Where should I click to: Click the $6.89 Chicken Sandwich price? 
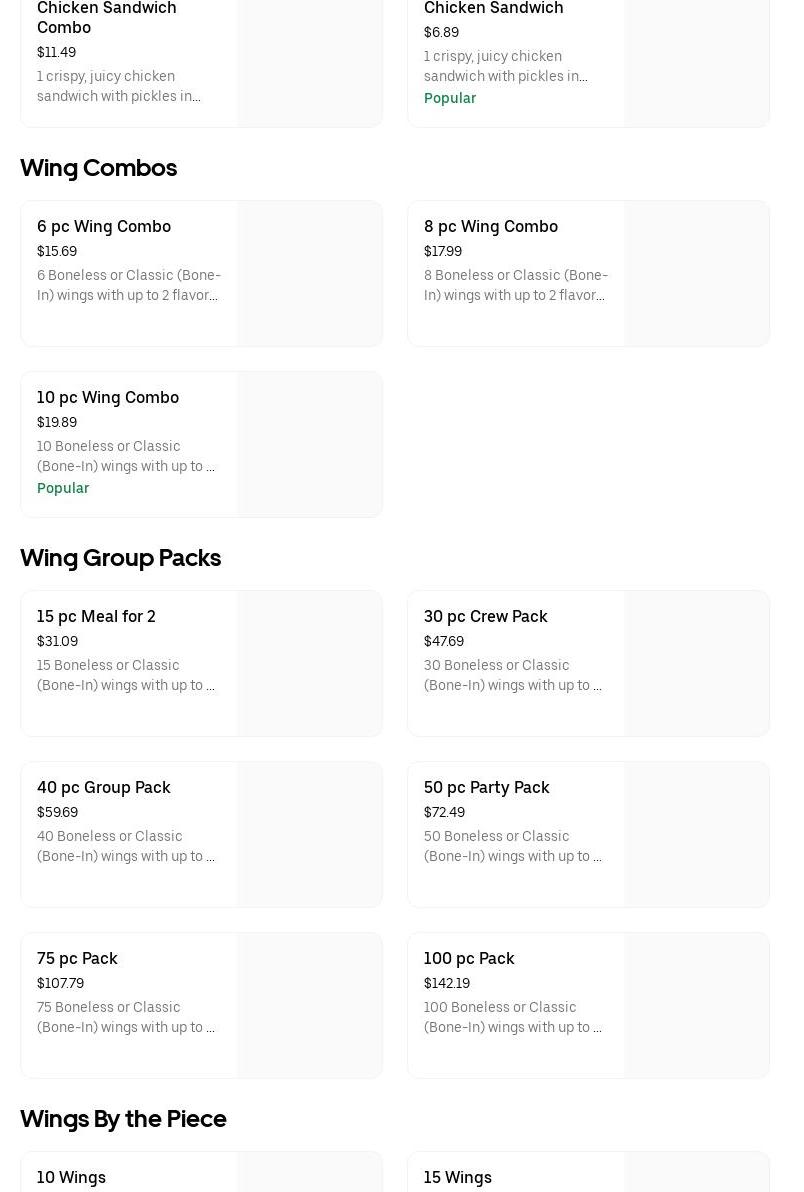441,32
